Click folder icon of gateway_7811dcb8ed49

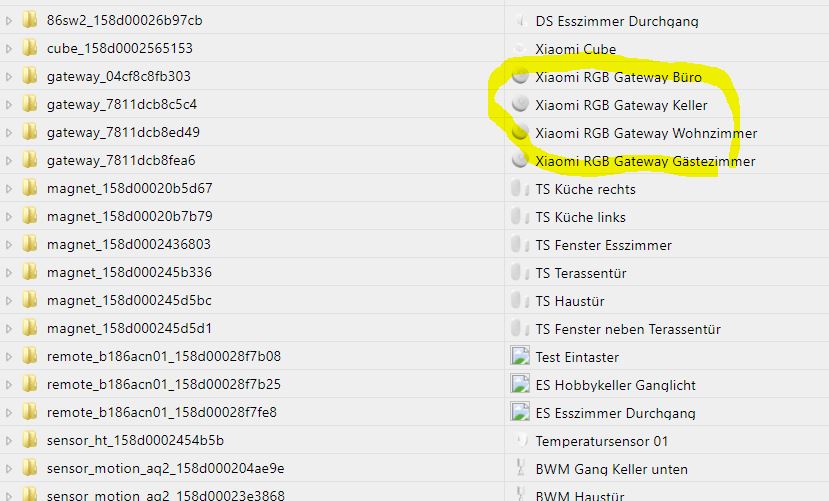pos(30,132)
